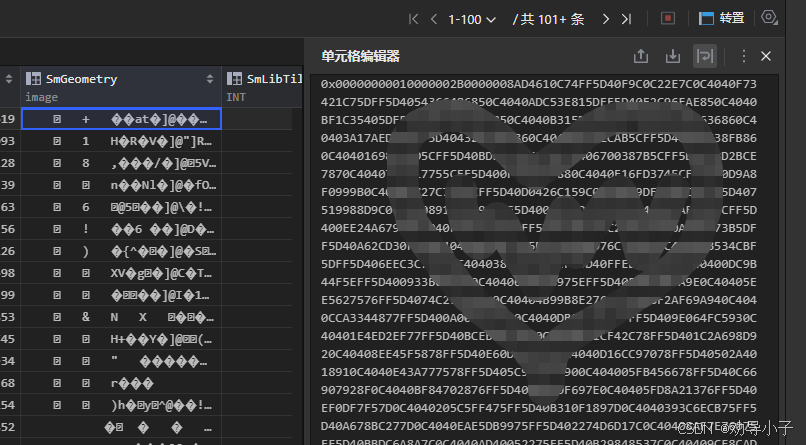Click the SmGeometry column table icon
The width and height of the screenshot is (806, 445).
pyautogui.click(x=33, y=79)
